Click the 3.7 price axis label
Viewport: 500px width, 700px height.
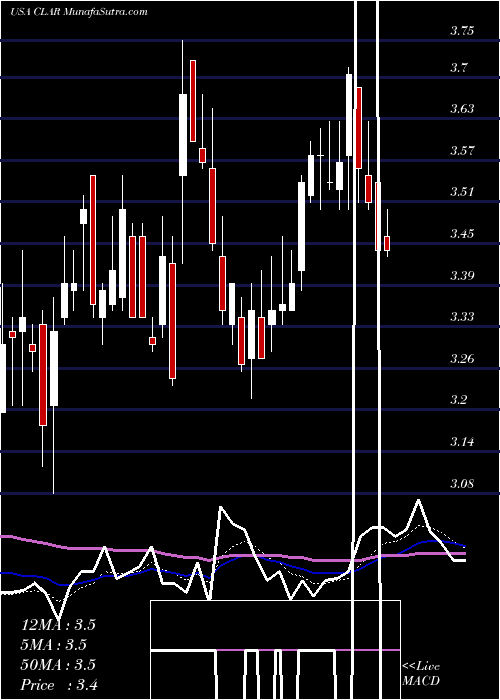click(x=458, y=68)
